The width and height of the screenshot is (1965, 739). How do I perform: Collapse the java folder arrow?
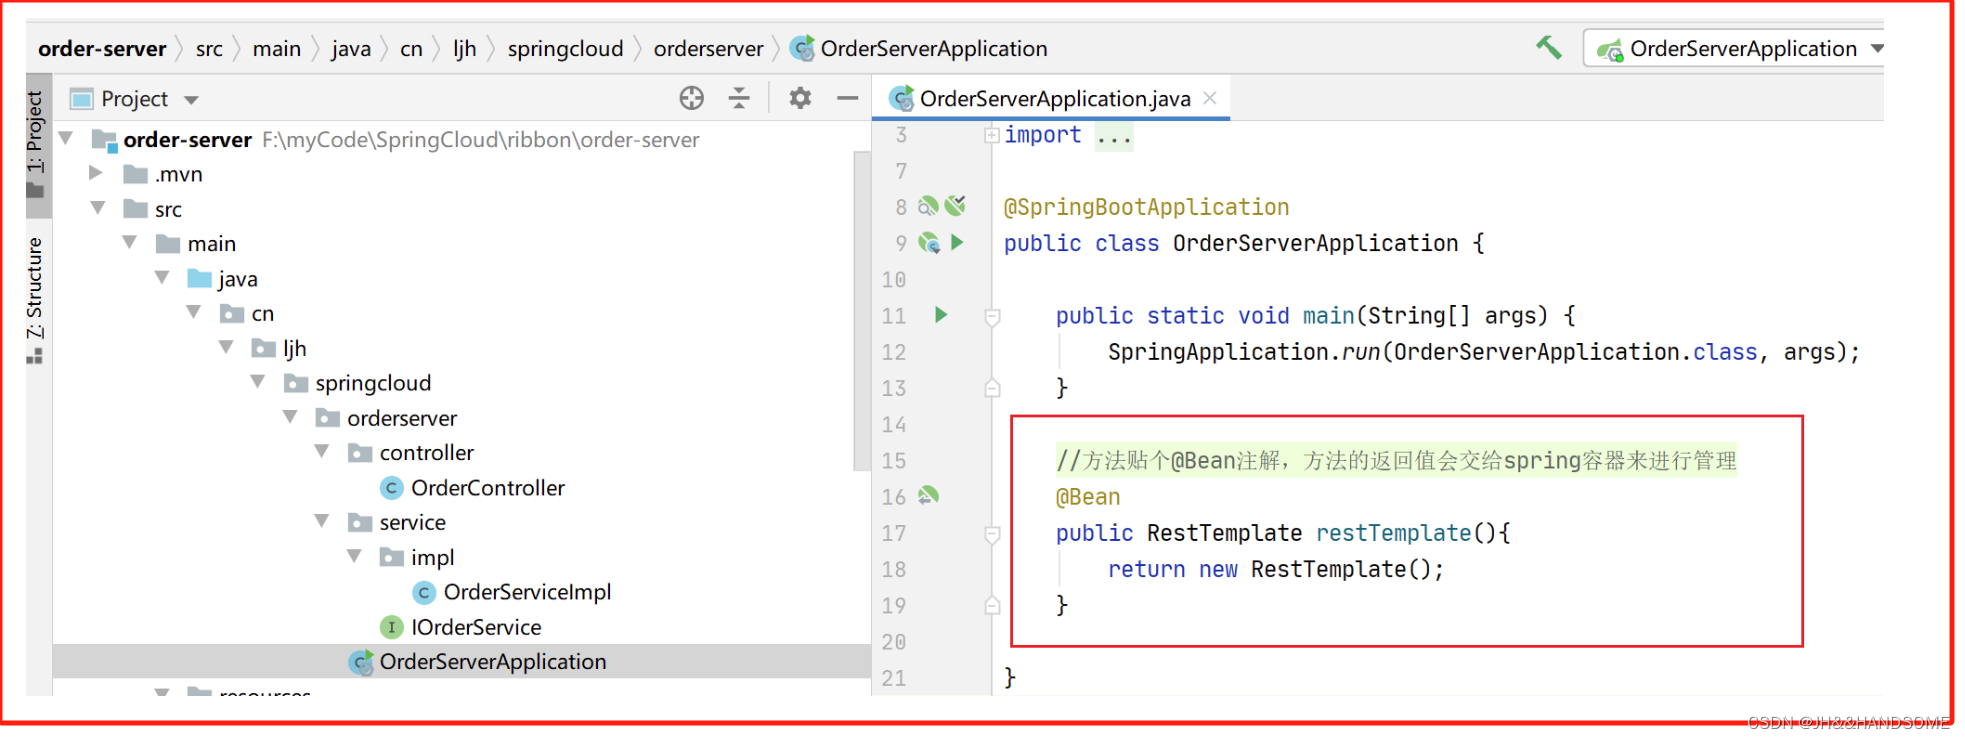[162, 278]
